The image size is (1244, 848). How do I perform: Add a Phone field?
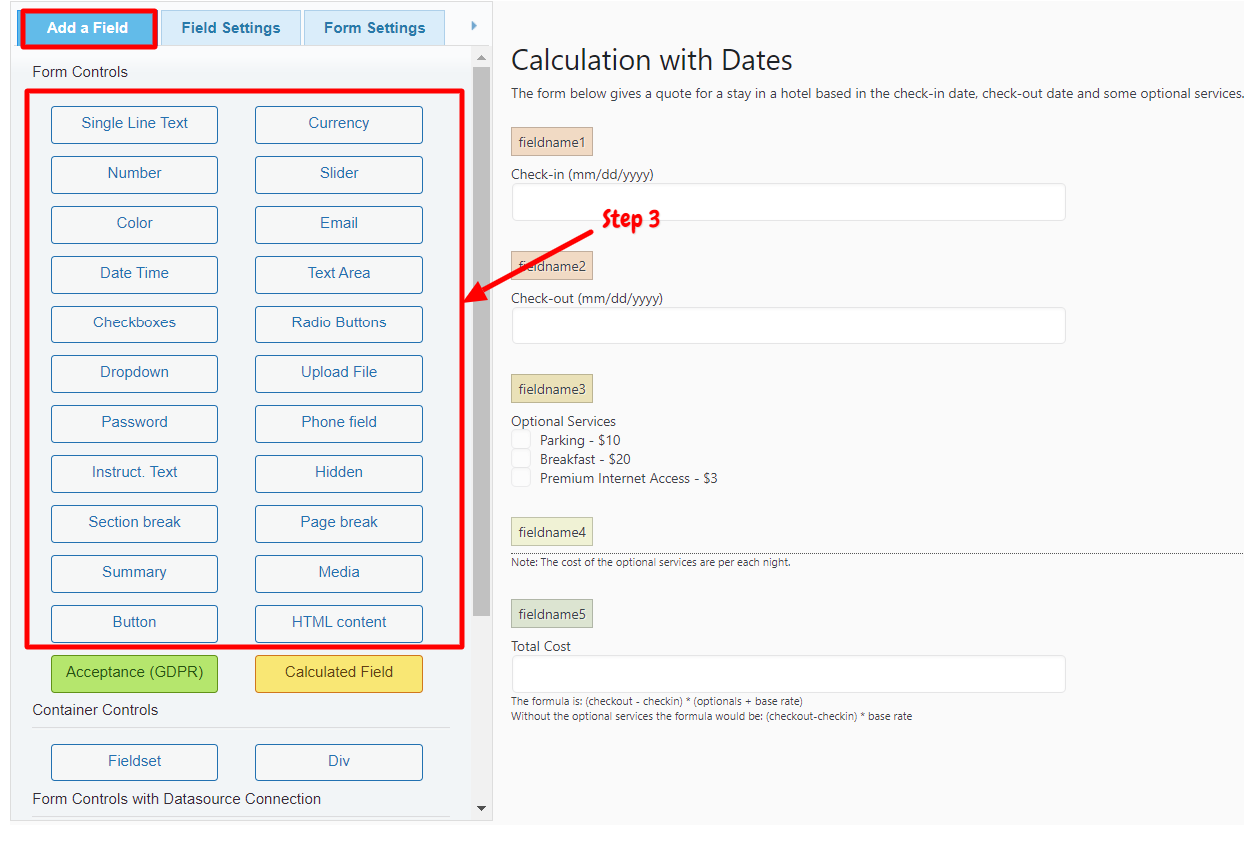pos(339,423)
